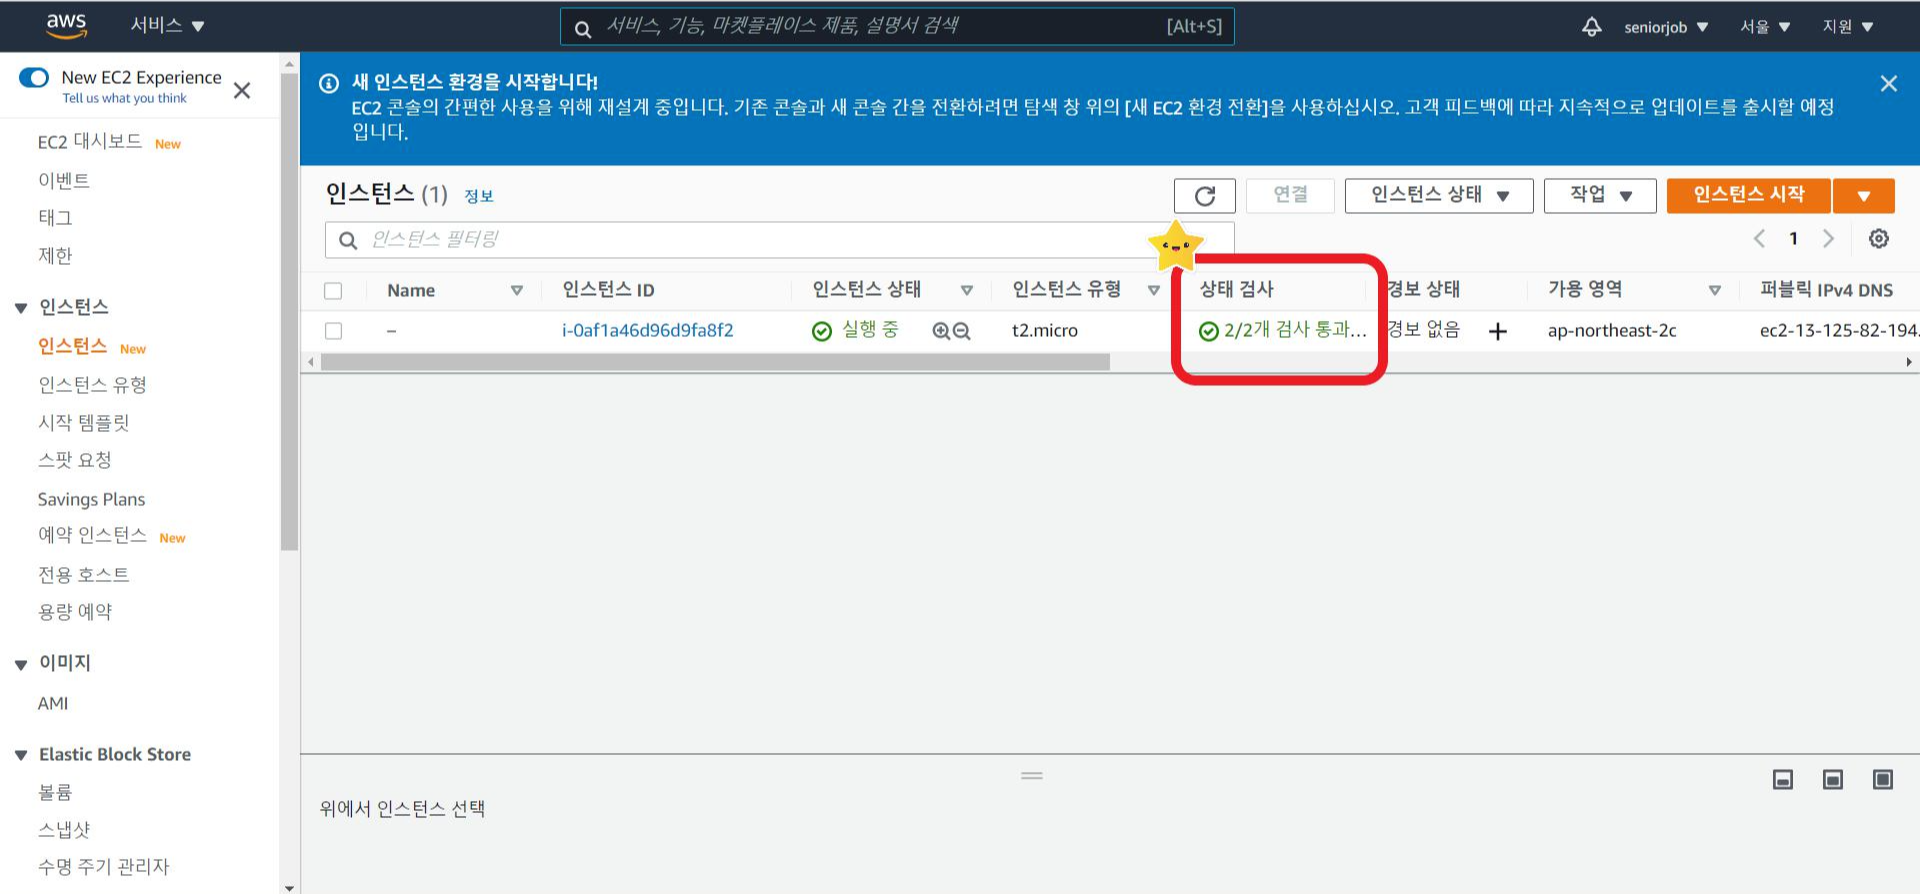Open EC2 대시보드 in the sidebar

click(x=90, y=142)
